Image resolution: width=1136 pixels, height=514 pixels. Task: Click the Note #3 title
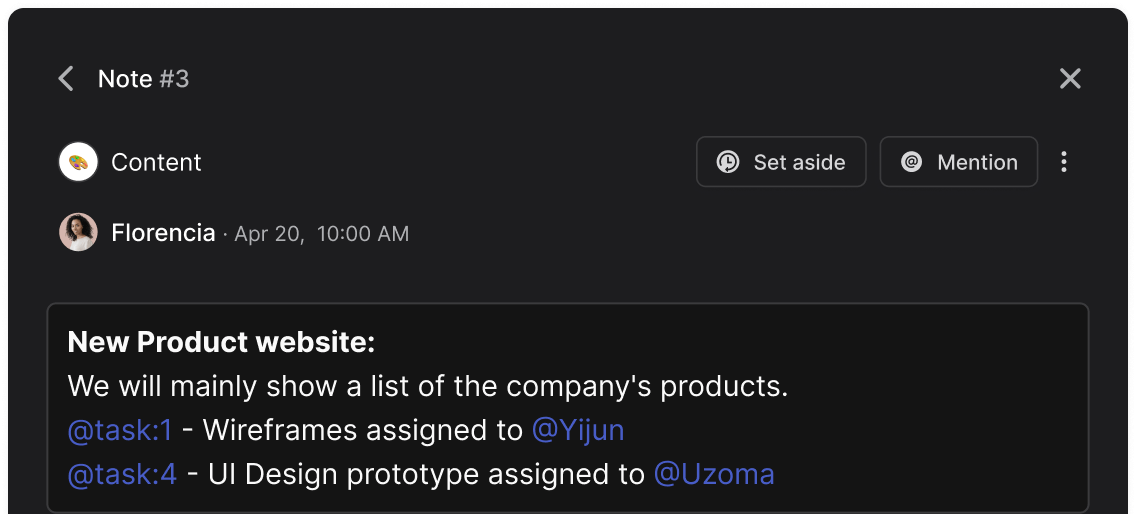coord(143,79)
